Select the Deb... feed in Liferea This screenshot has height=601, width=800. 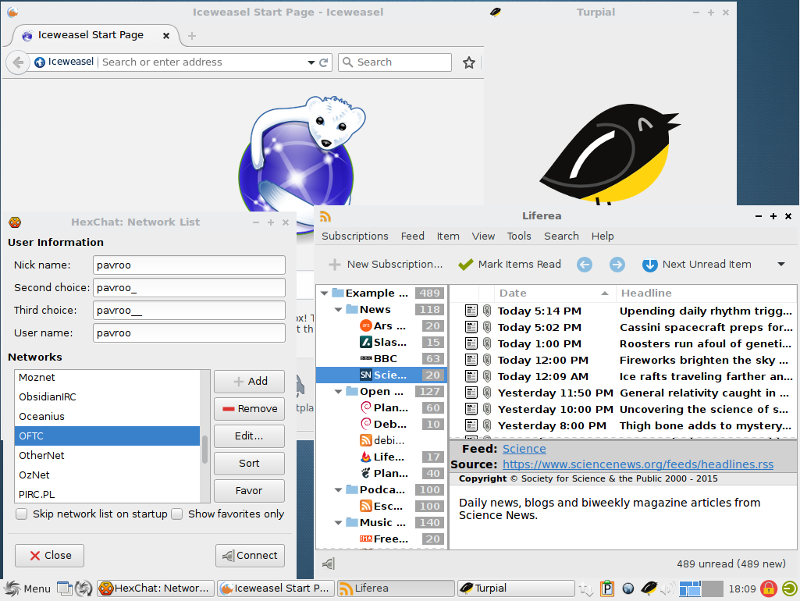[381, 424]
